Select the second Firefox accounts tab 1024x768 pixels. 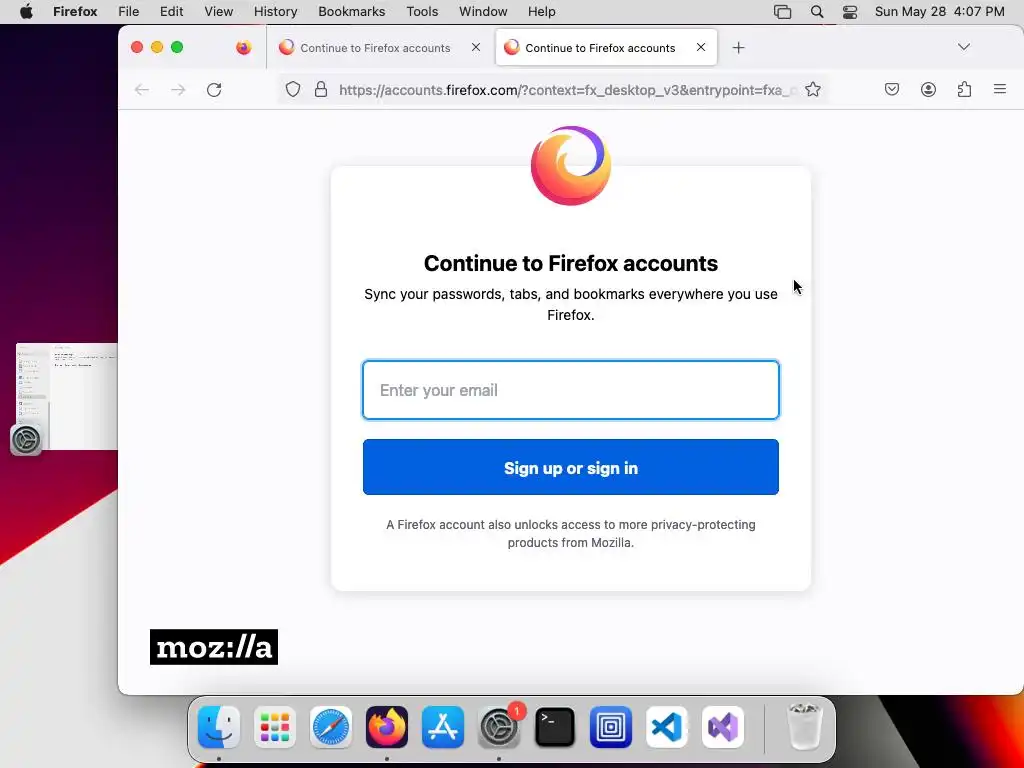click(x=606, y=48)
